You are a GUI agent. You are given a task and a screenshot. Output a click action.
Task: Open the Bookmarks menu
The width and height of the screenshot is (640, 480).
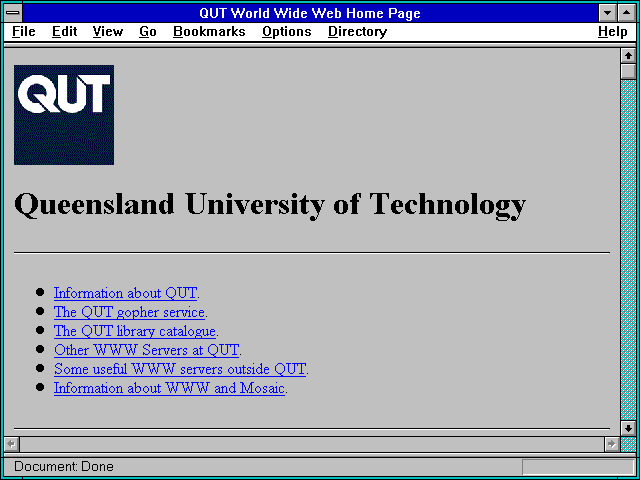coord(209,32)
